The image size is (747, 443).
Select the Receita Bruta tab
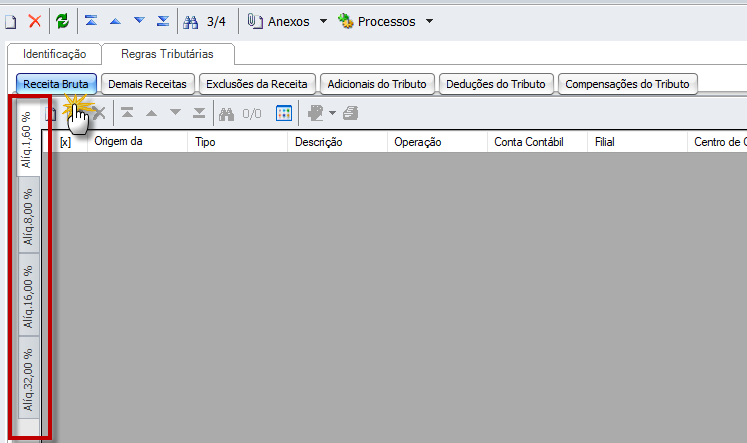pos(56,84)
